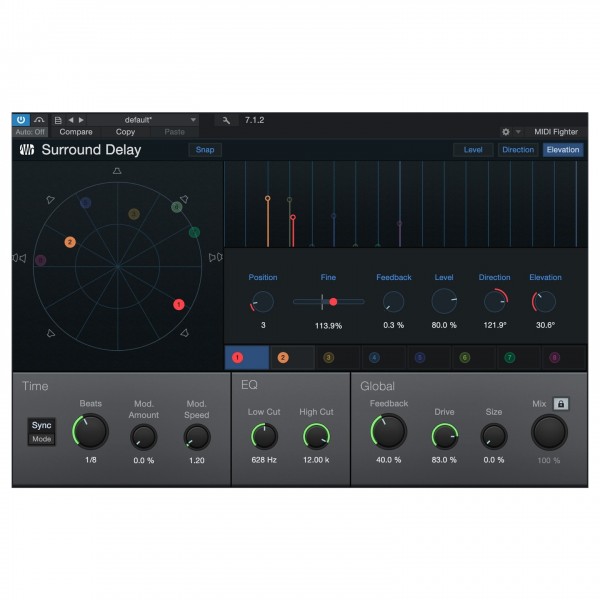Click the Low Cut knob
Screen dimensions: 600x600
tap(264, 436)
